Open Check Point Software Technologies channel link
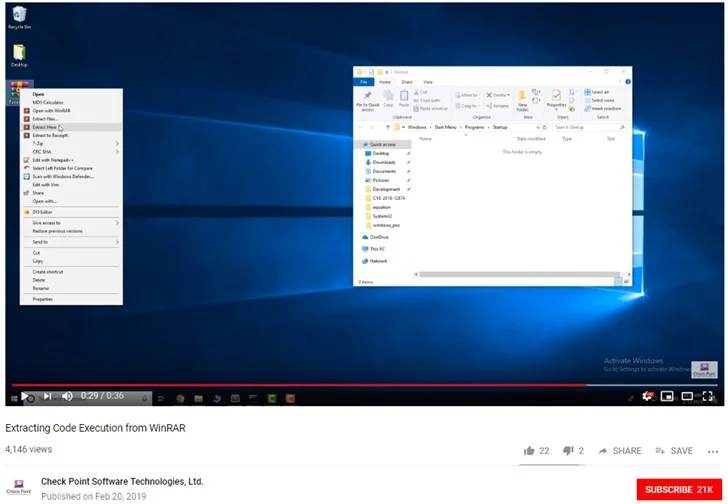The image size is (728, 504). coord(122,481)
